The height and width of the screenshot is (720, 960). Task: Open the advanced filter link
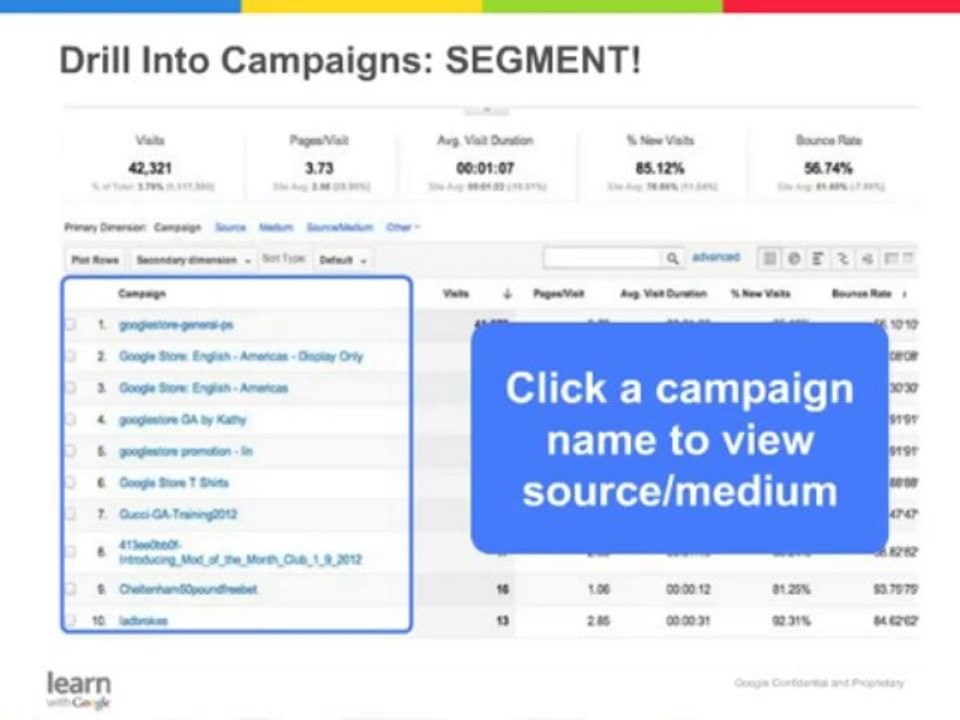click(x=716, y=257)
